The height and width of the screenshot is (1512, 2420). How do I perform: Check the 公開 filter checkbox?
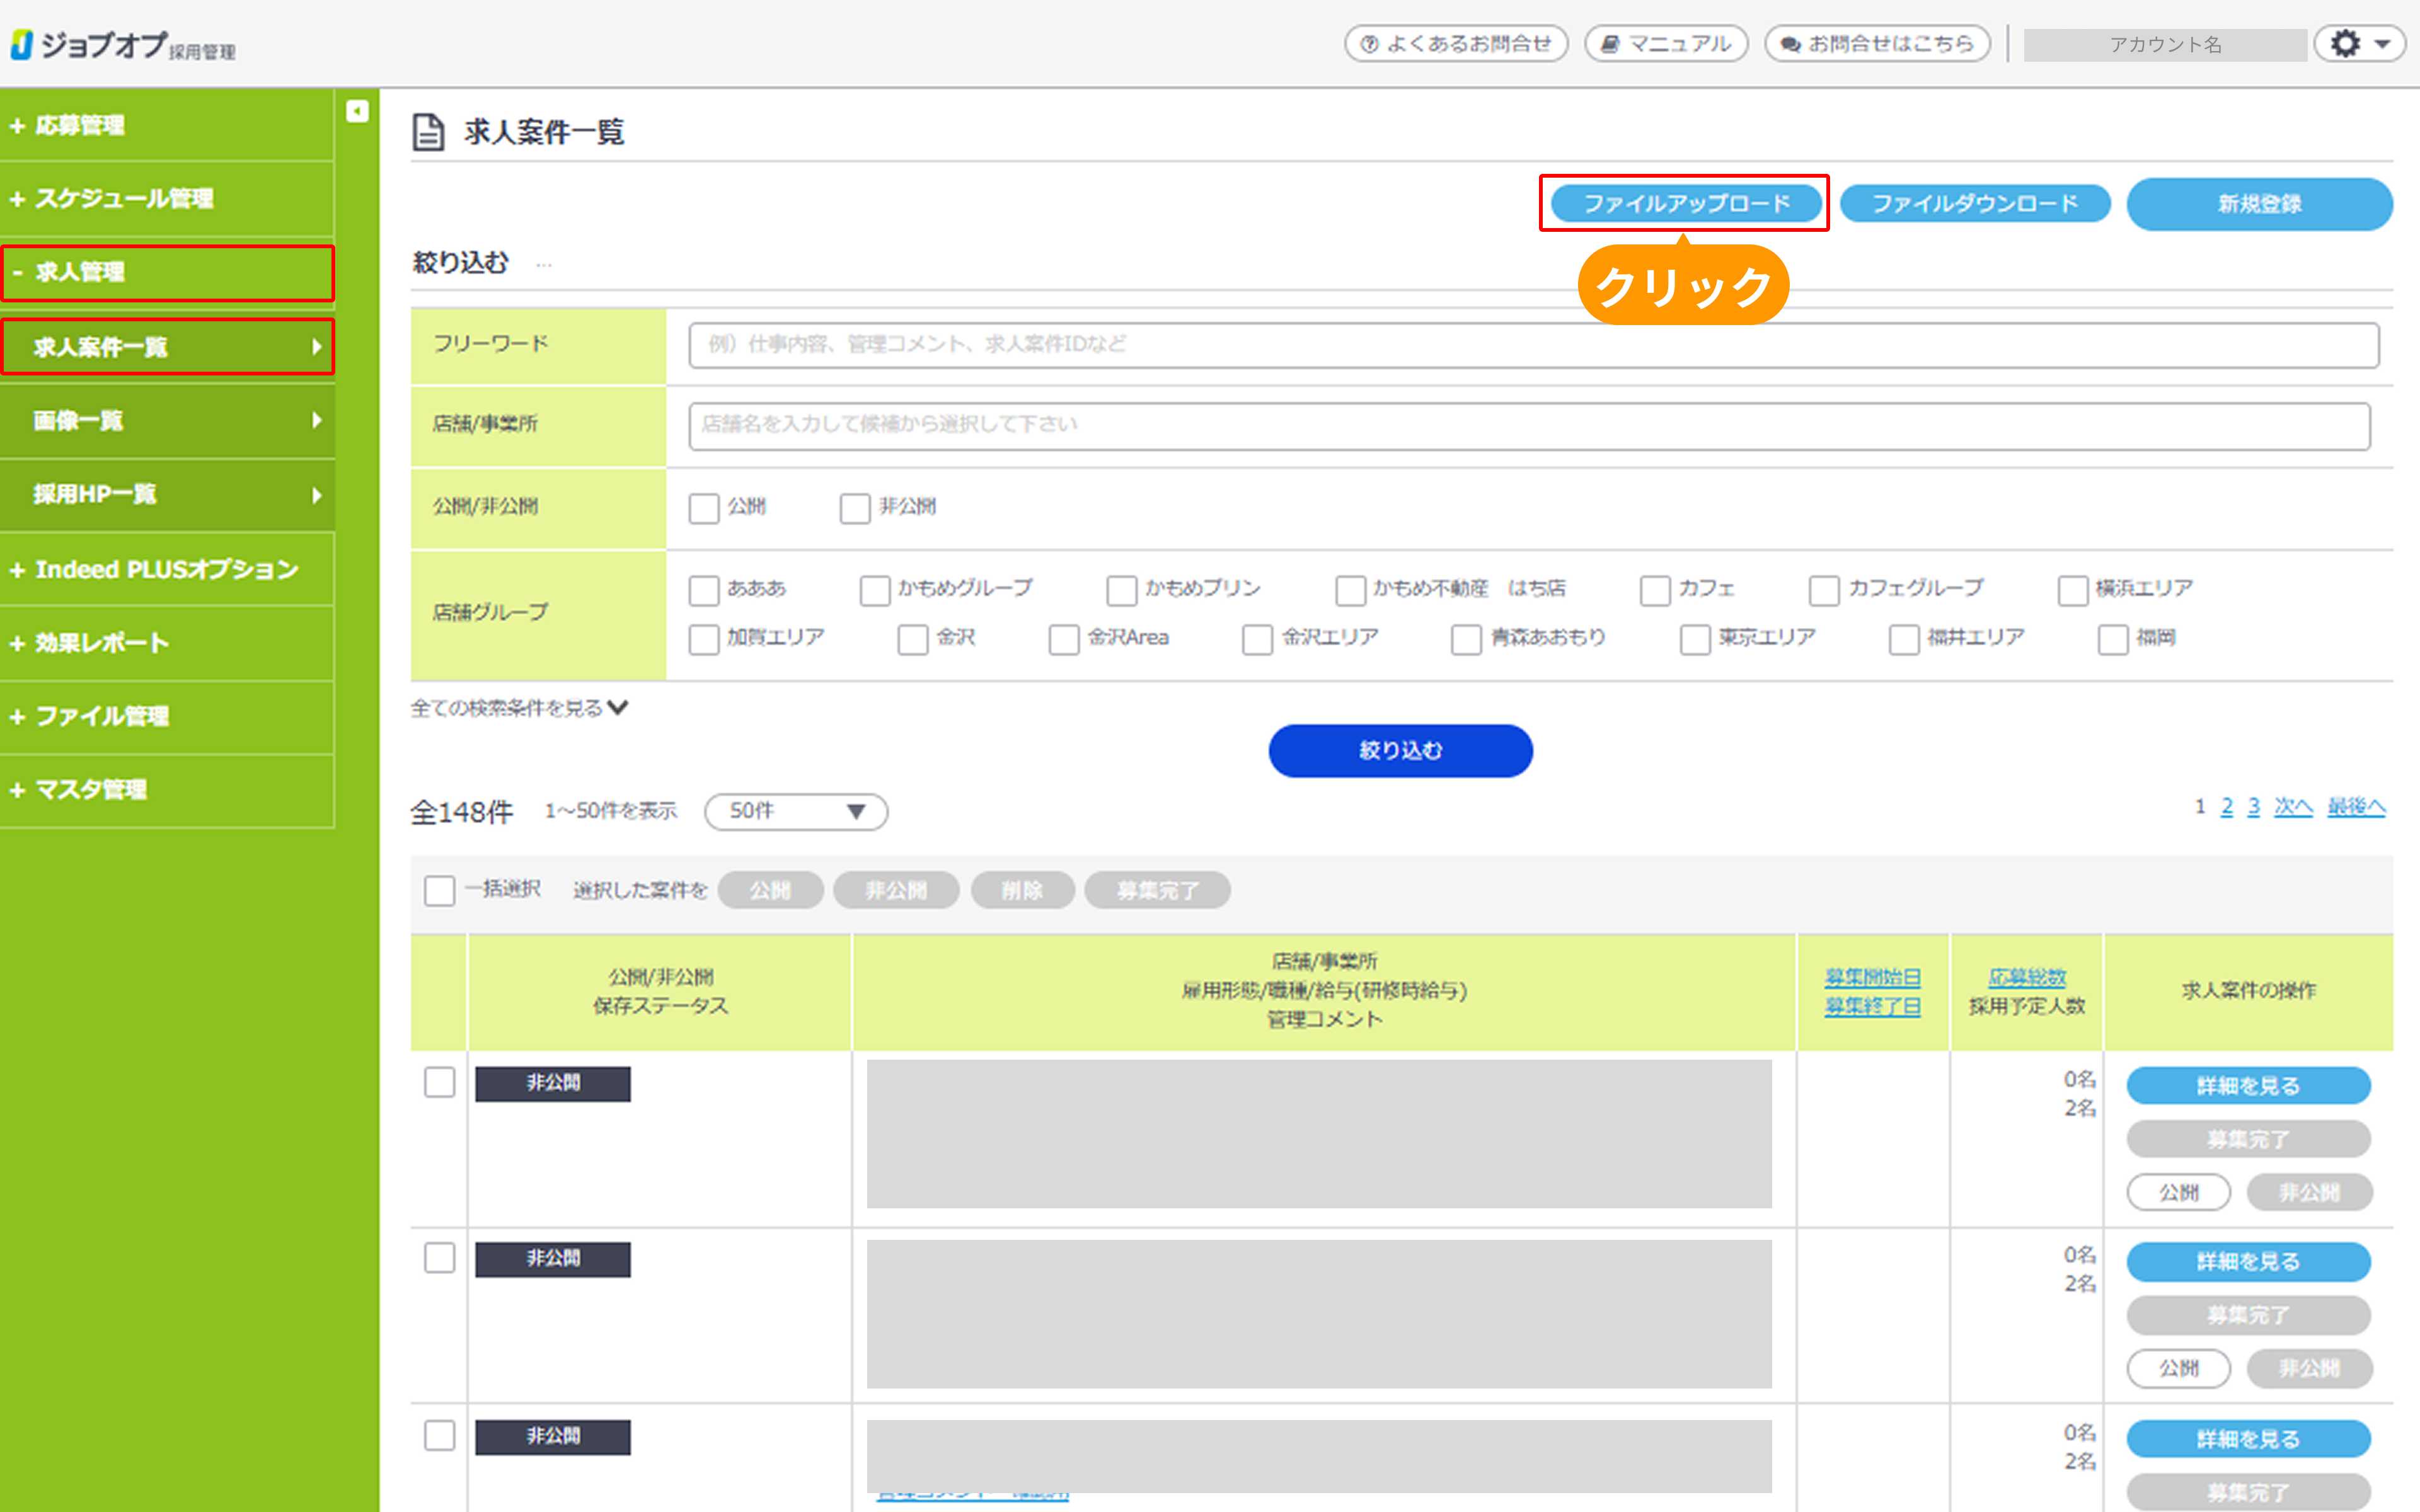pos(704,508)
